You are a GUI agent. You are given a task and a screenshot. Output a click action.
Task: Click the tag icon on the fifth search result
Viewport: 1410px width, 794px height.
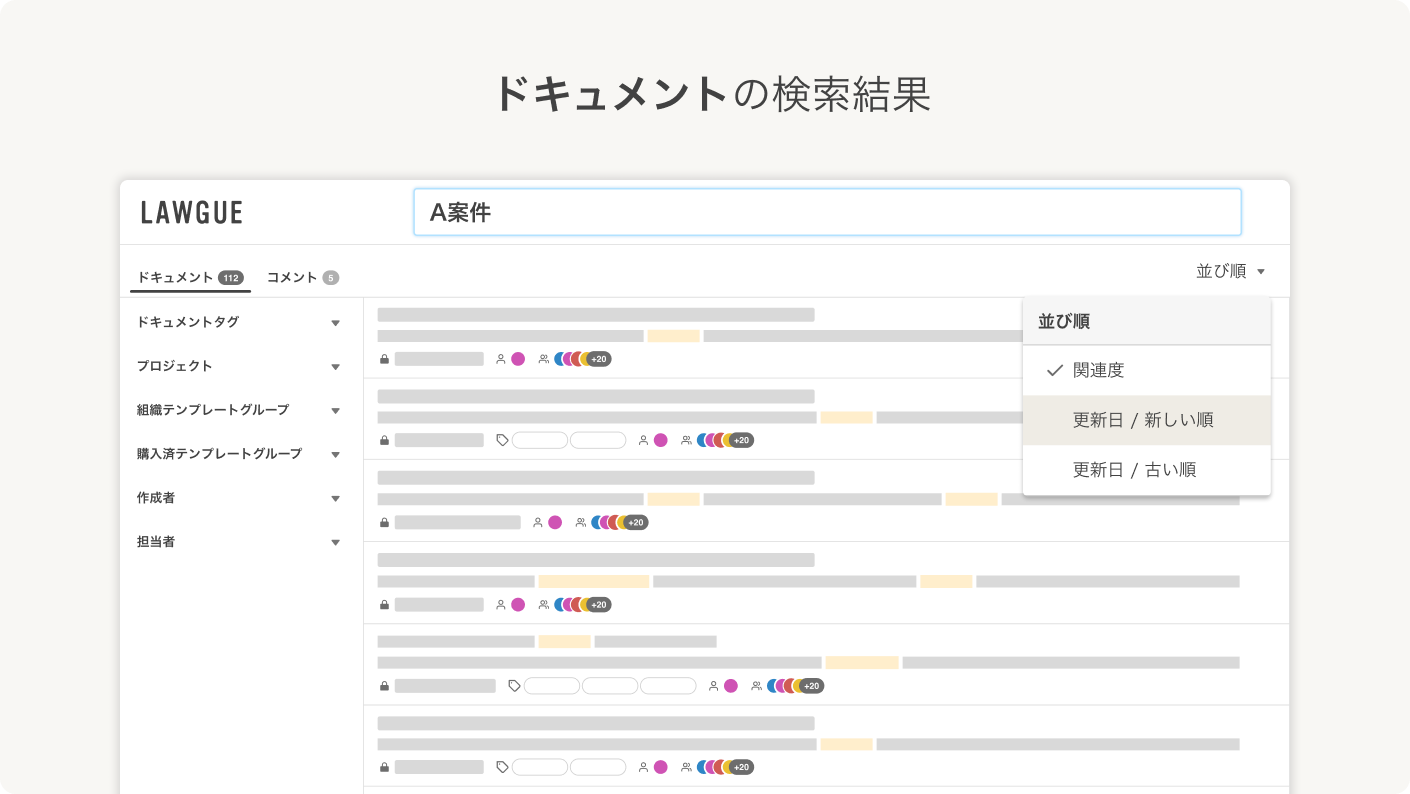(x=514, y=686)
